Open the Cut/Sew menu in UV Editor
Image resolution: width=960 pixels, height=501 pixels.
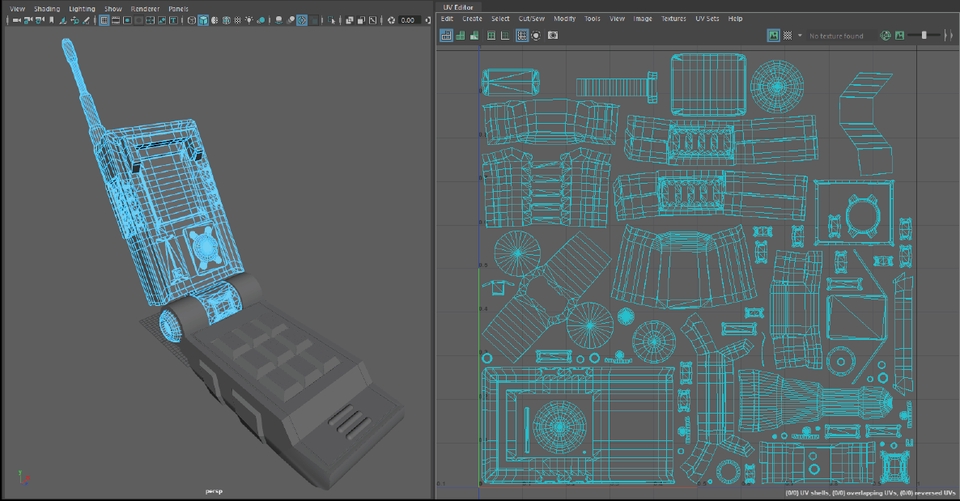coord(531,18)
